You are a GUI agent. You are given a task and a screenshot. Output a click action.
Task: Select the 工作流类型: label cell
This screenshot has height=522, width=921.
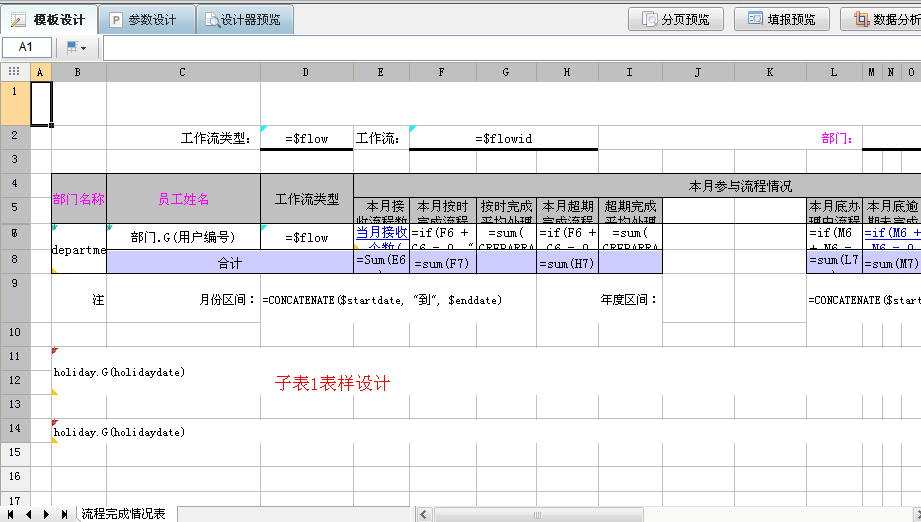pyautogui.click(x=183, y=138)
